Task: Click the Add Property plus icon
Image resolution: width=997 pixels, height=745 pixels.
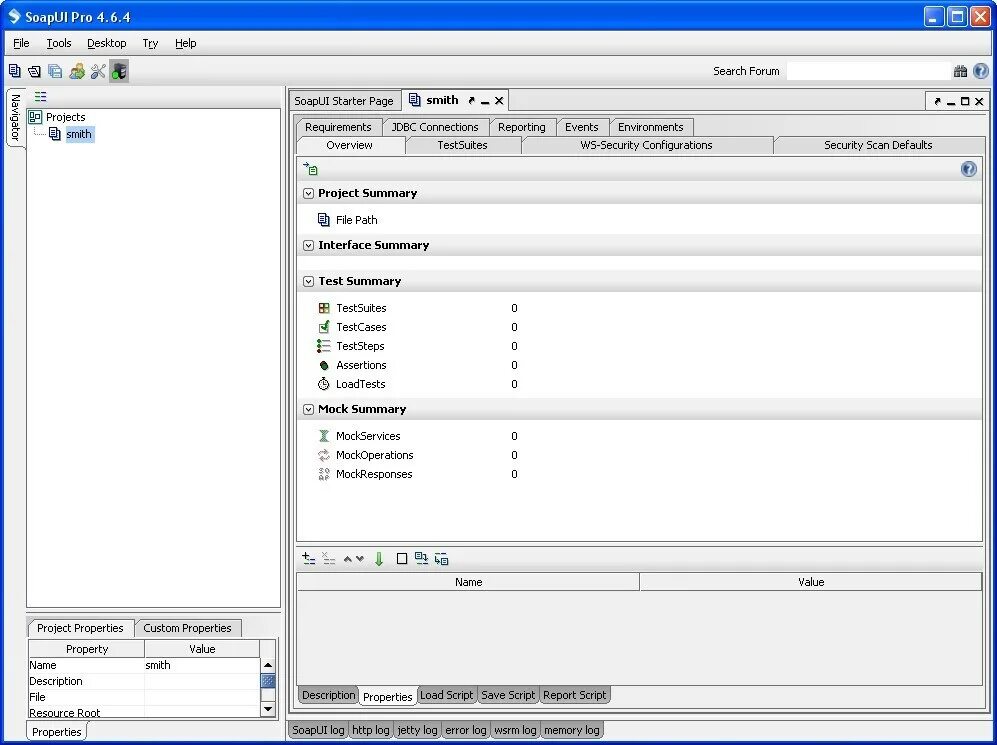Action: (308, 559)
